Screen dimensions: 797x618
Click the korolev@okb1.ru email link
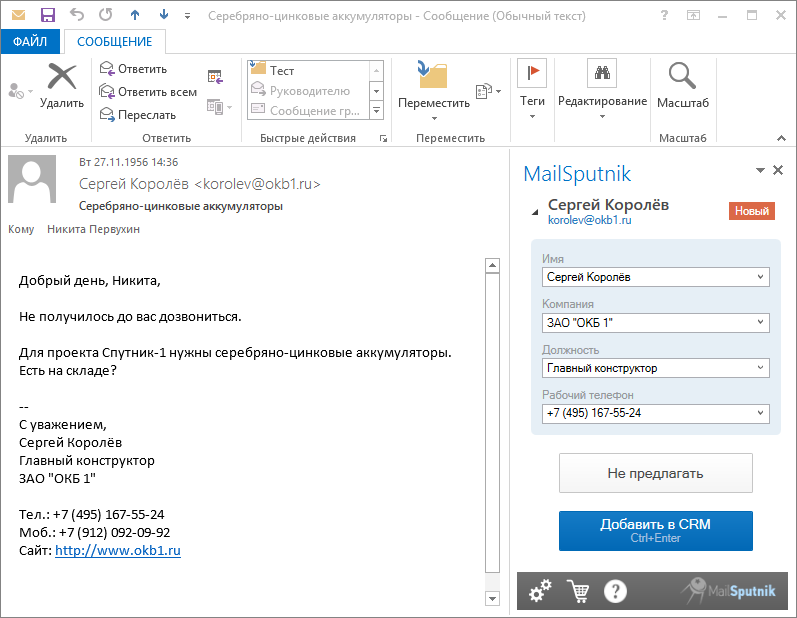590,220
